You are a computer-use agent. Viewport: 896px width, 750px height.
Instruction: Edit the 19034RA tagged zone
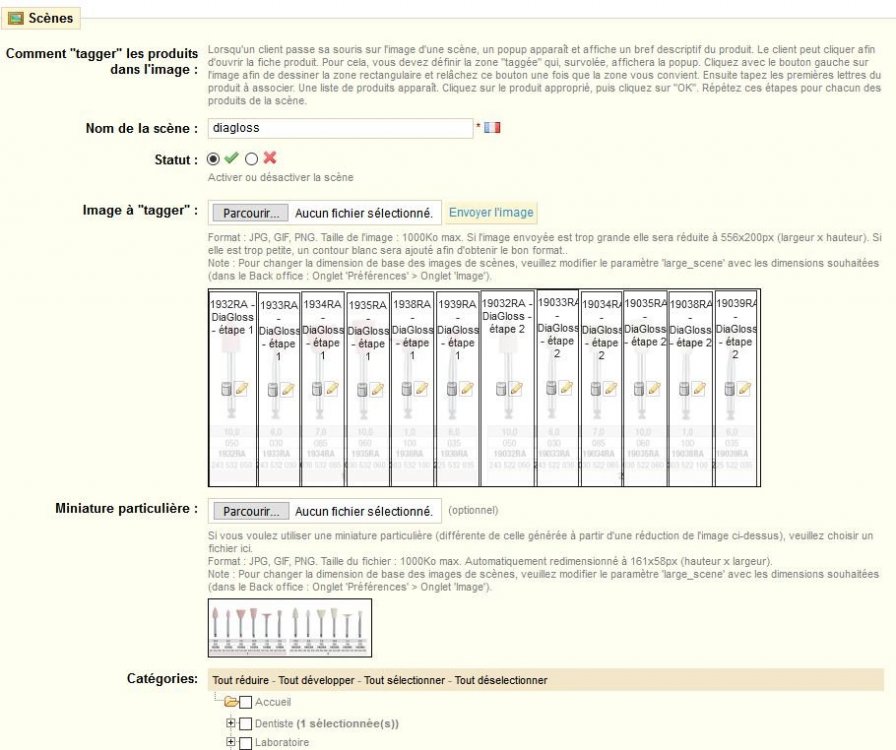click(x=610, y=389)
